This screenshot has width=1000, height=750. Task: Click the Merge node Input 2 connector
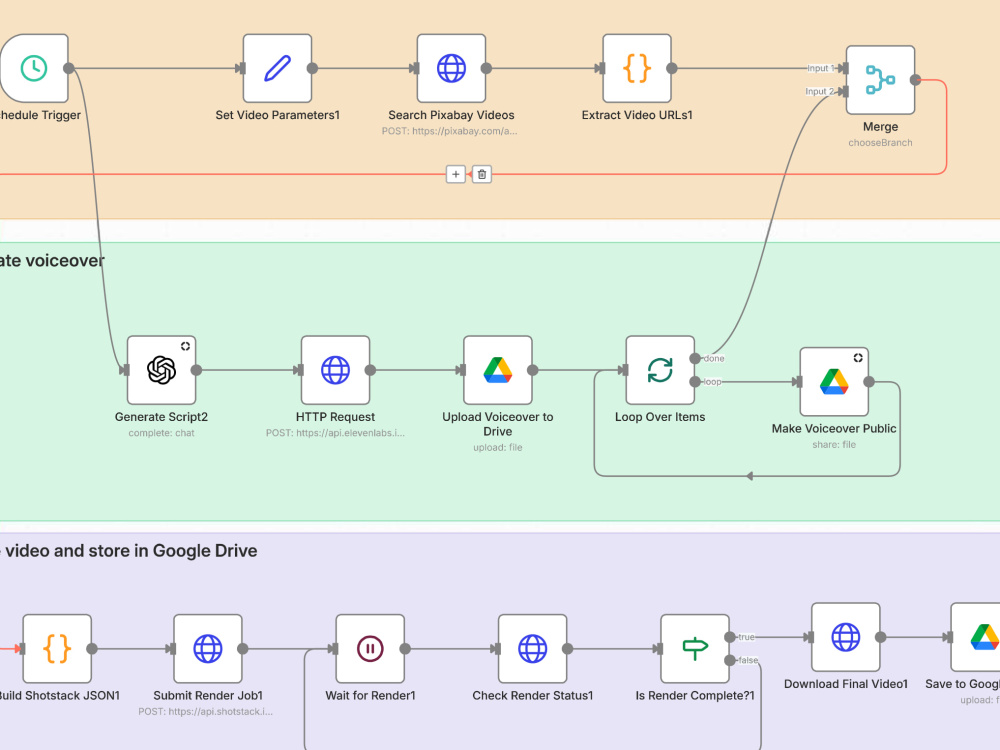[x=843, y=91]
